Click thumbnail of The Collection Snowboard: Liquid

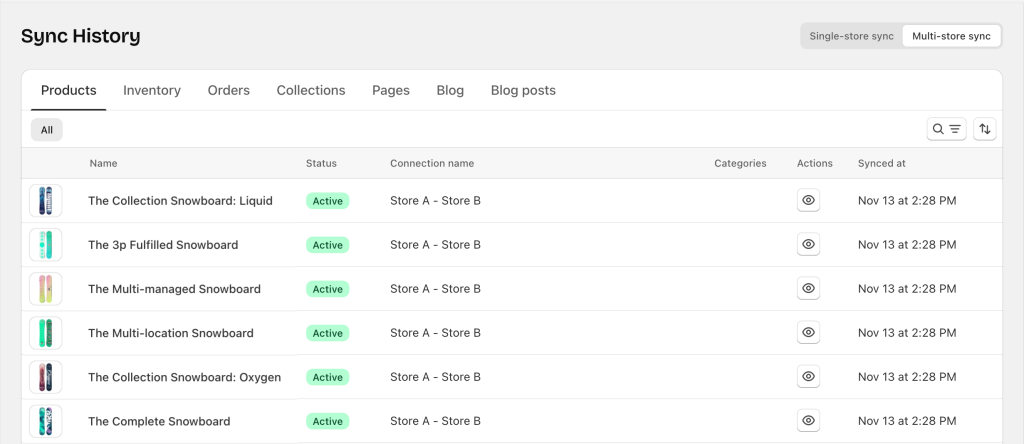click(46, 201)
